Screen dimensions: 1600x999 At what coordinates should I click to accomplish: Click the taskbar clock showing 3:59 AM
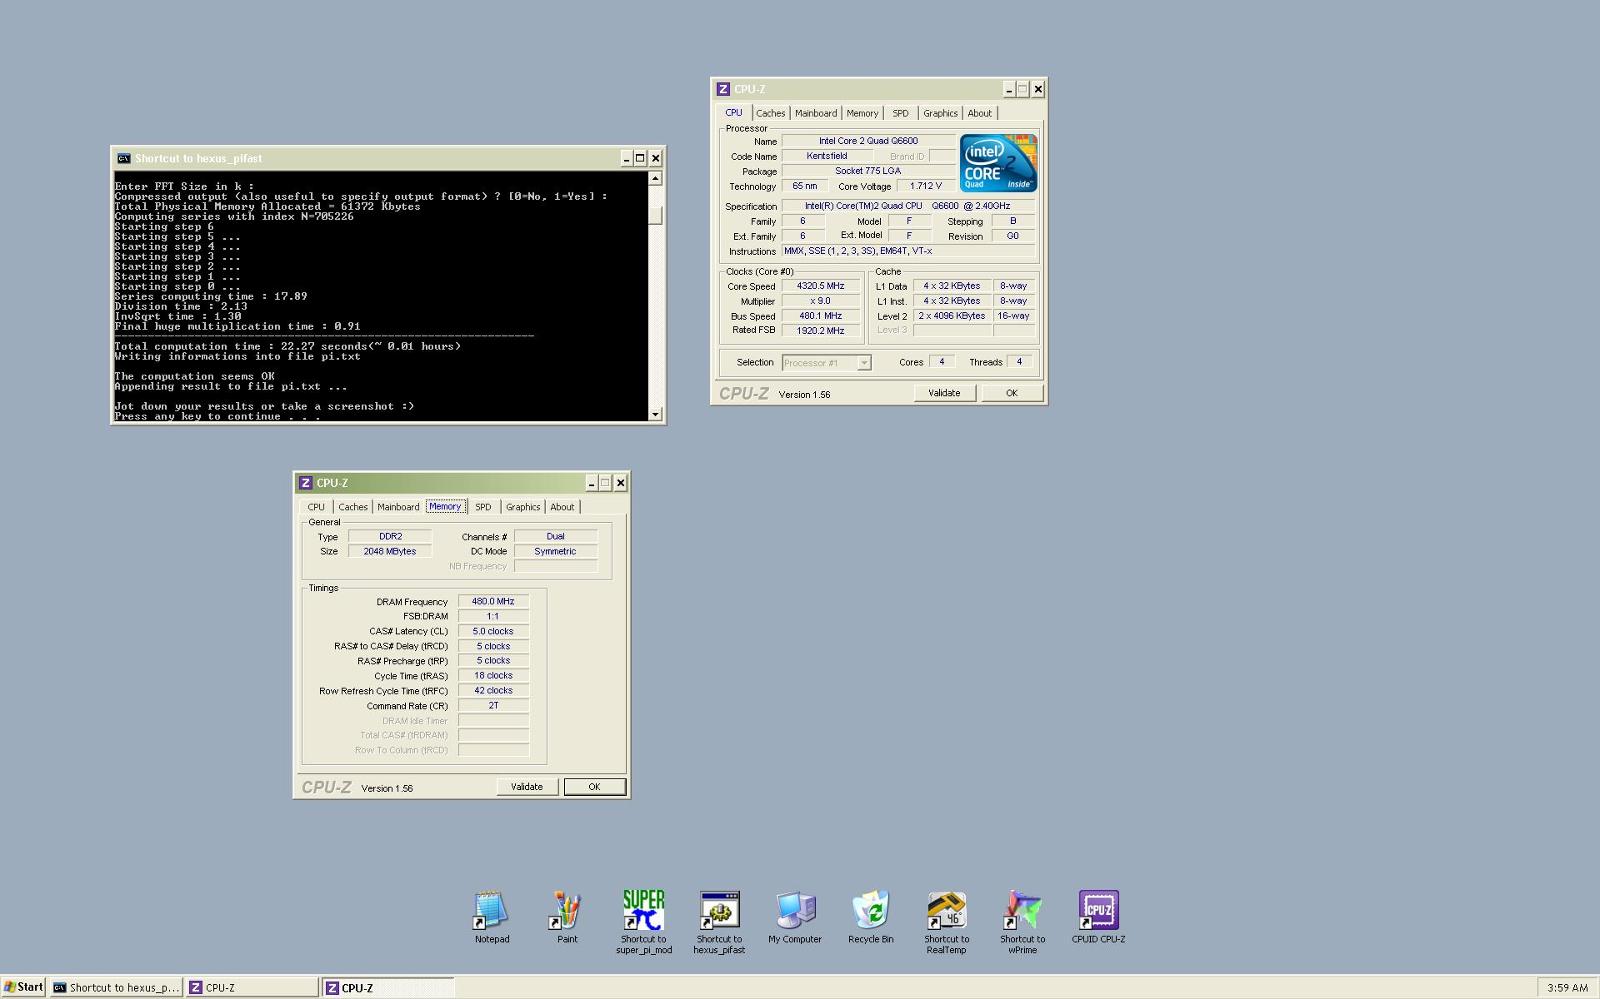click(1567, 987)
